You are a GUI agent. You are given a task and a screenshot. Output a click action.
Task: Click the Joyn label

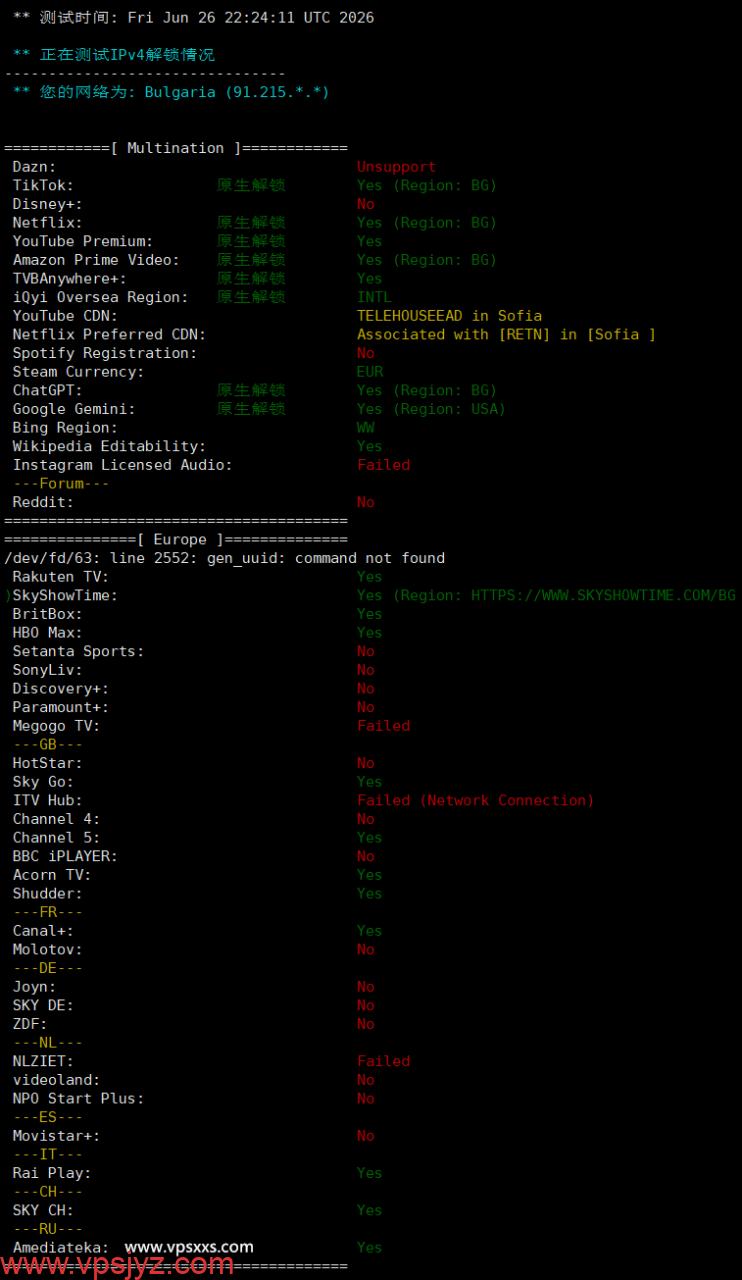tap(34, 987)
